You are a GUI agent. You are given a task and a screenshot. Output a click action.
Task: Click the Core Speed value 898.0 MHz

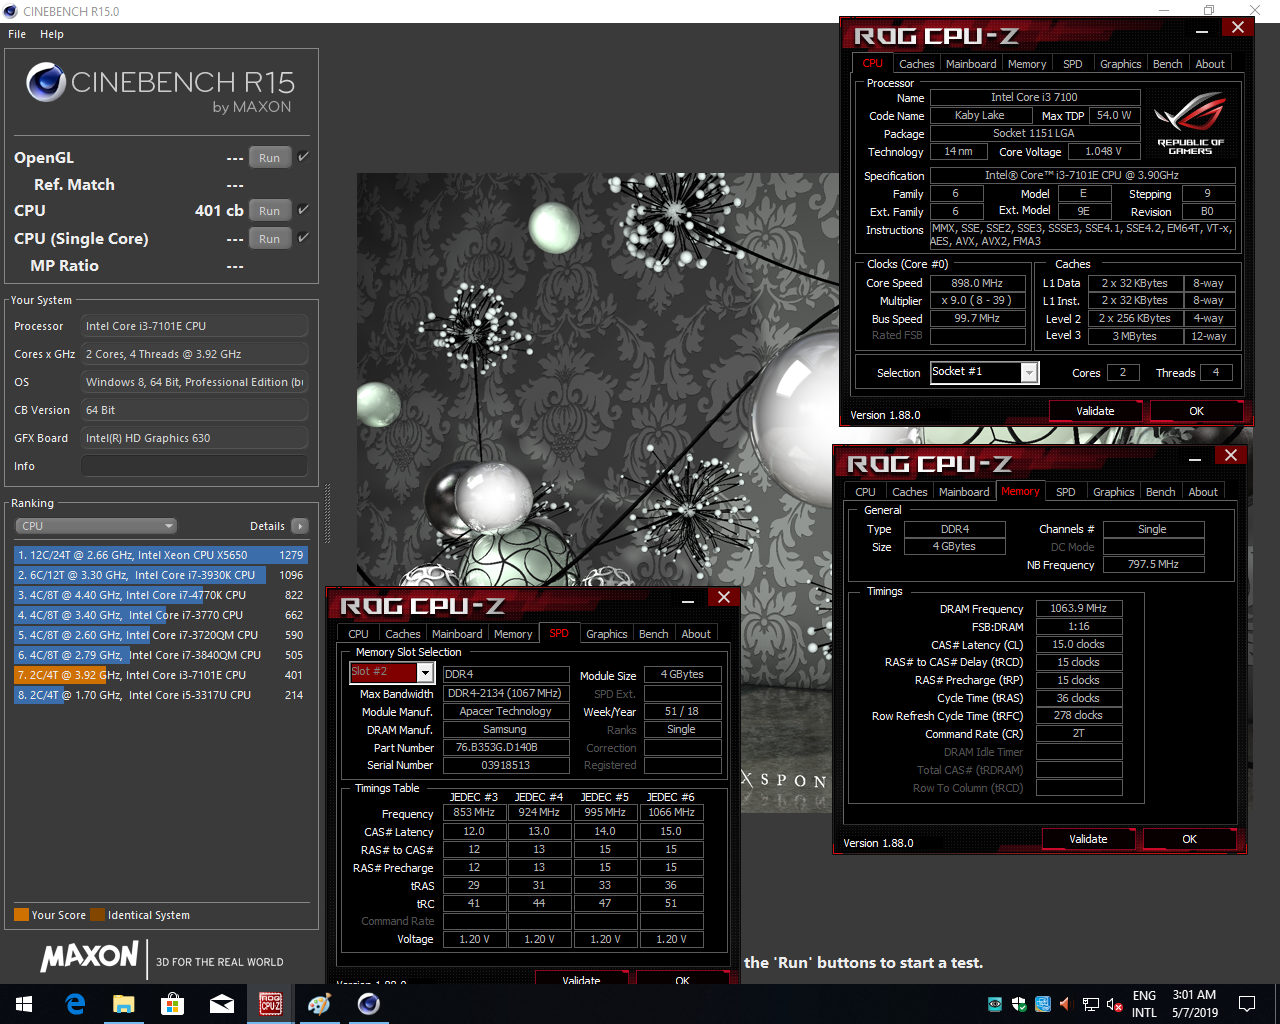coord(977,284)
